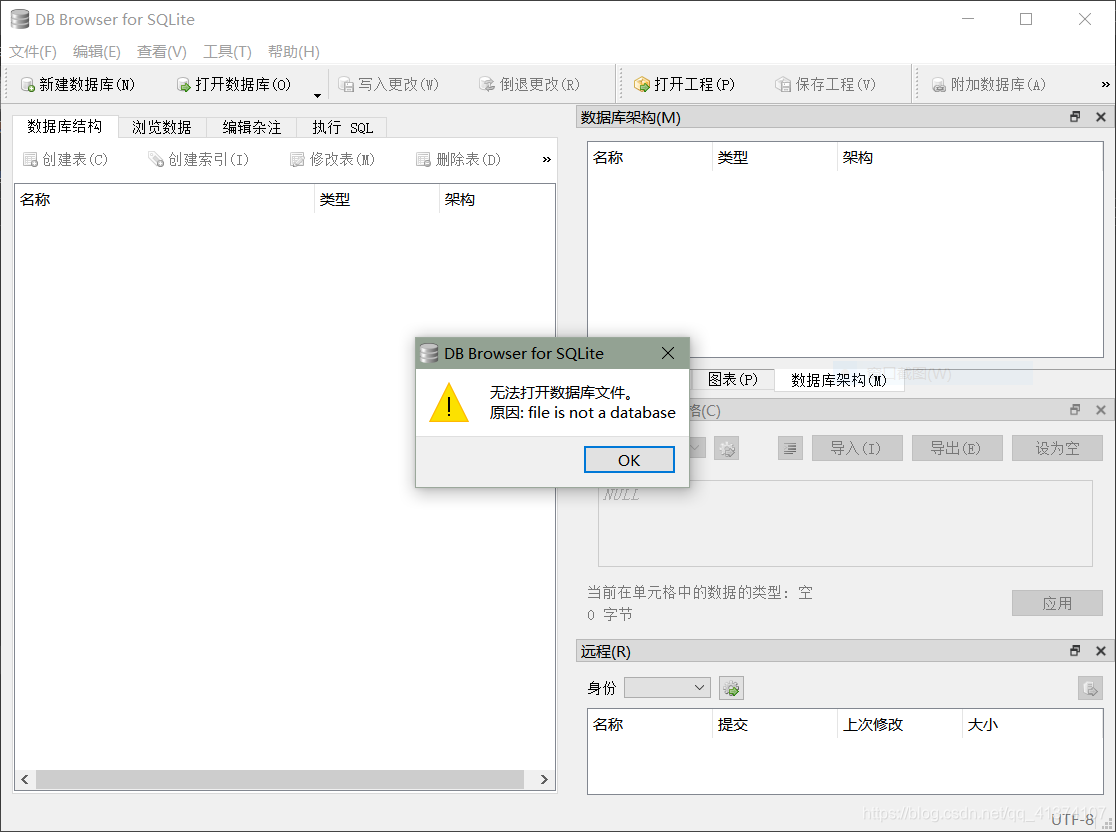Click the toolbar overflow chevron near 附加数据库
Image resolution: width=1116 pixels, height=832 pixels.
click(1104, 84)
